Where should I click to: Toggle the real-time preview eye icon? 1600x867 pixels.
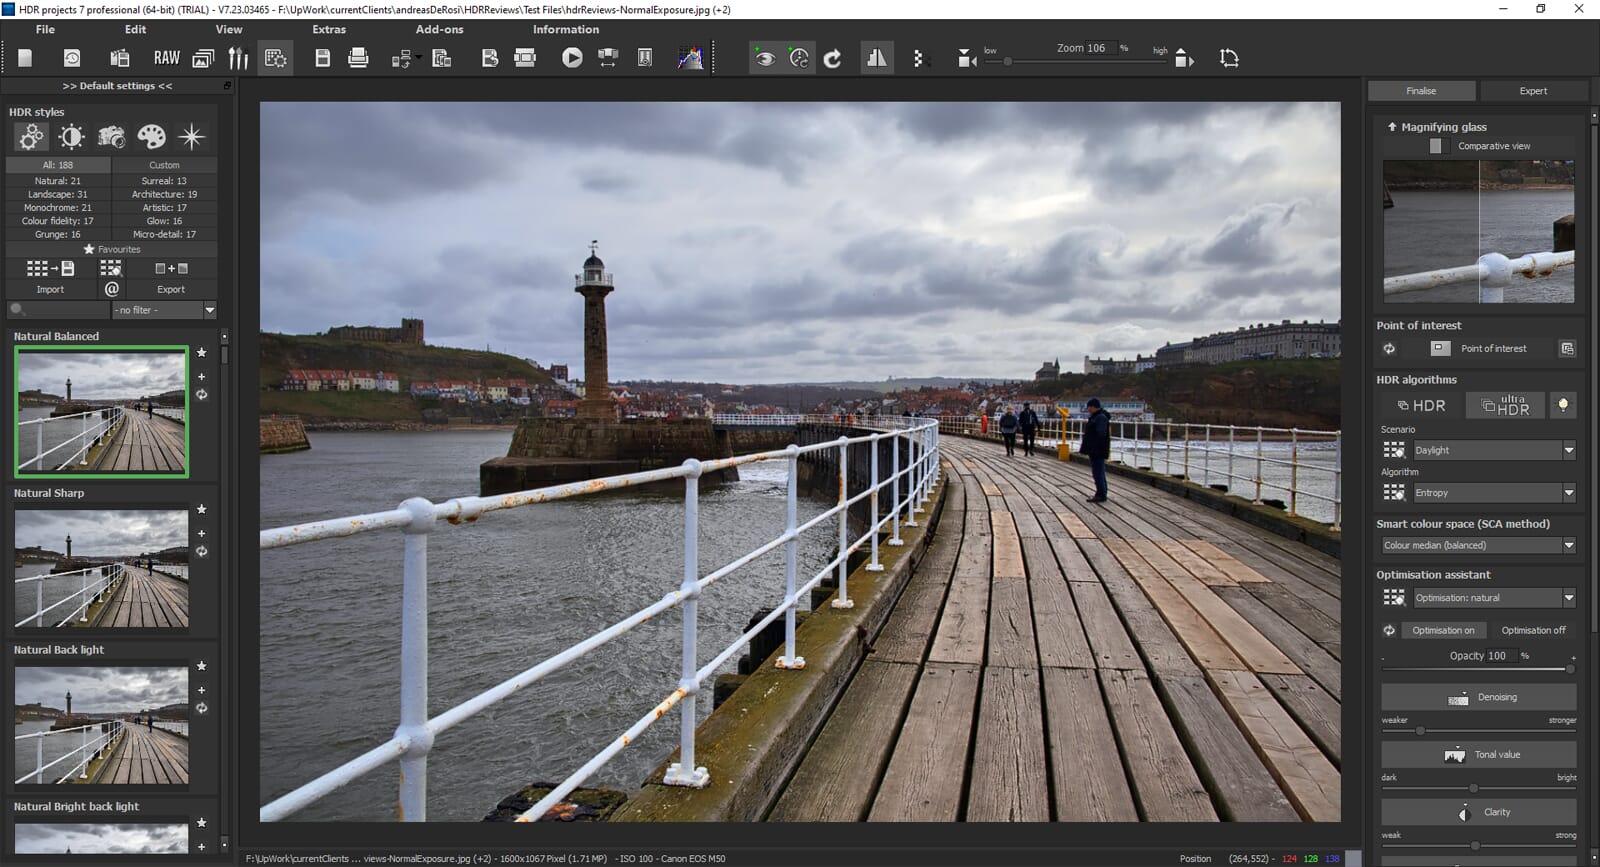click(765, 58)
